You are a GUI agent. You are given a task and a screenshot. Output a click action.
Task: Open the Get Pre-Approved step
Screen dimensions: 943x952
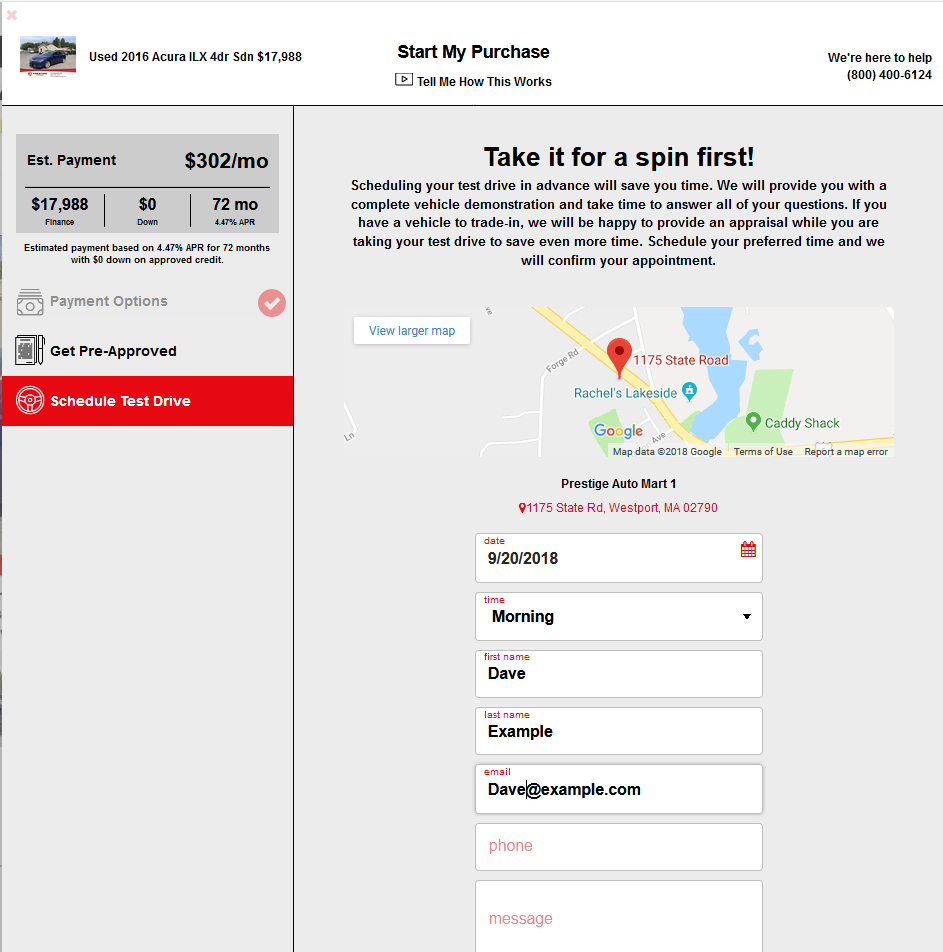click(114, 351)
